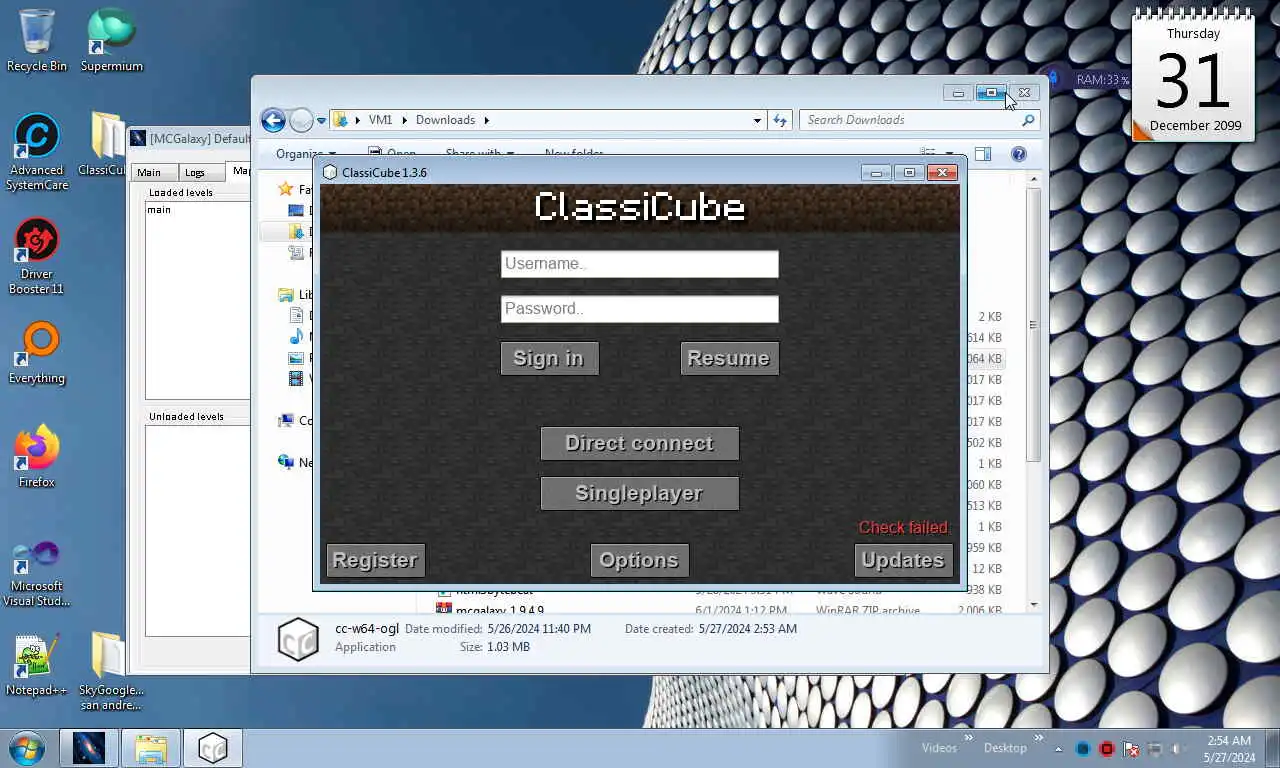Open Advanced SystemCare shortcut
1280x768 pixels.
pos(37,152)
